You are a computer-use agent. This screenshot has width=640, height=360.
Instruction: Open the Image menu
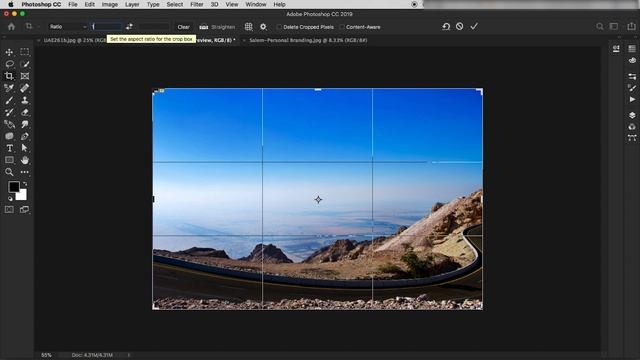pyautogui.click(x=109, y=4)
